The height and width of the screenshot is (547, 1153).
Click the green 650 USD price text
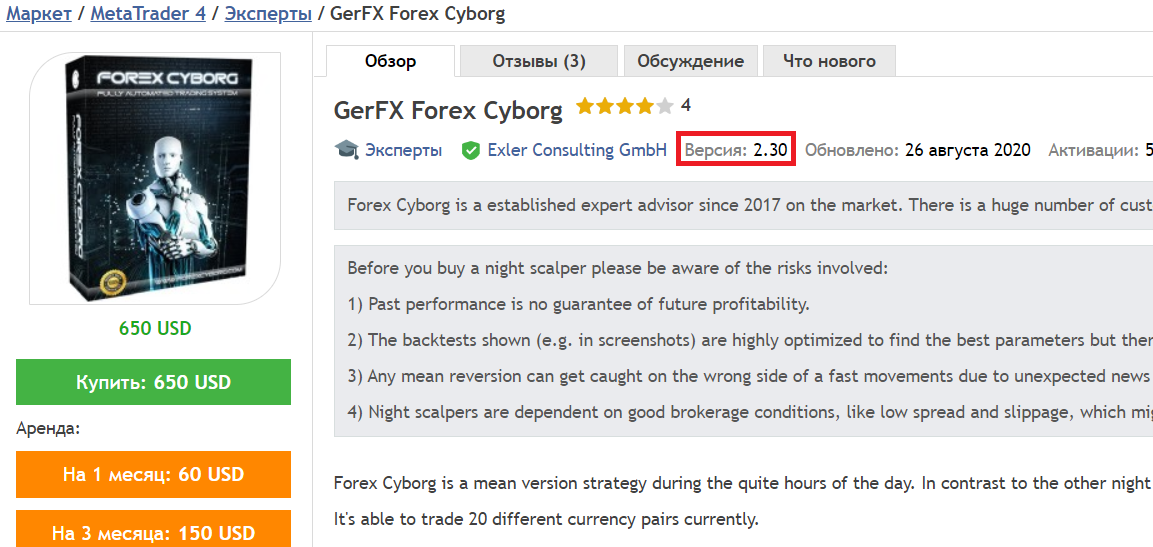[x=154, y=328]
